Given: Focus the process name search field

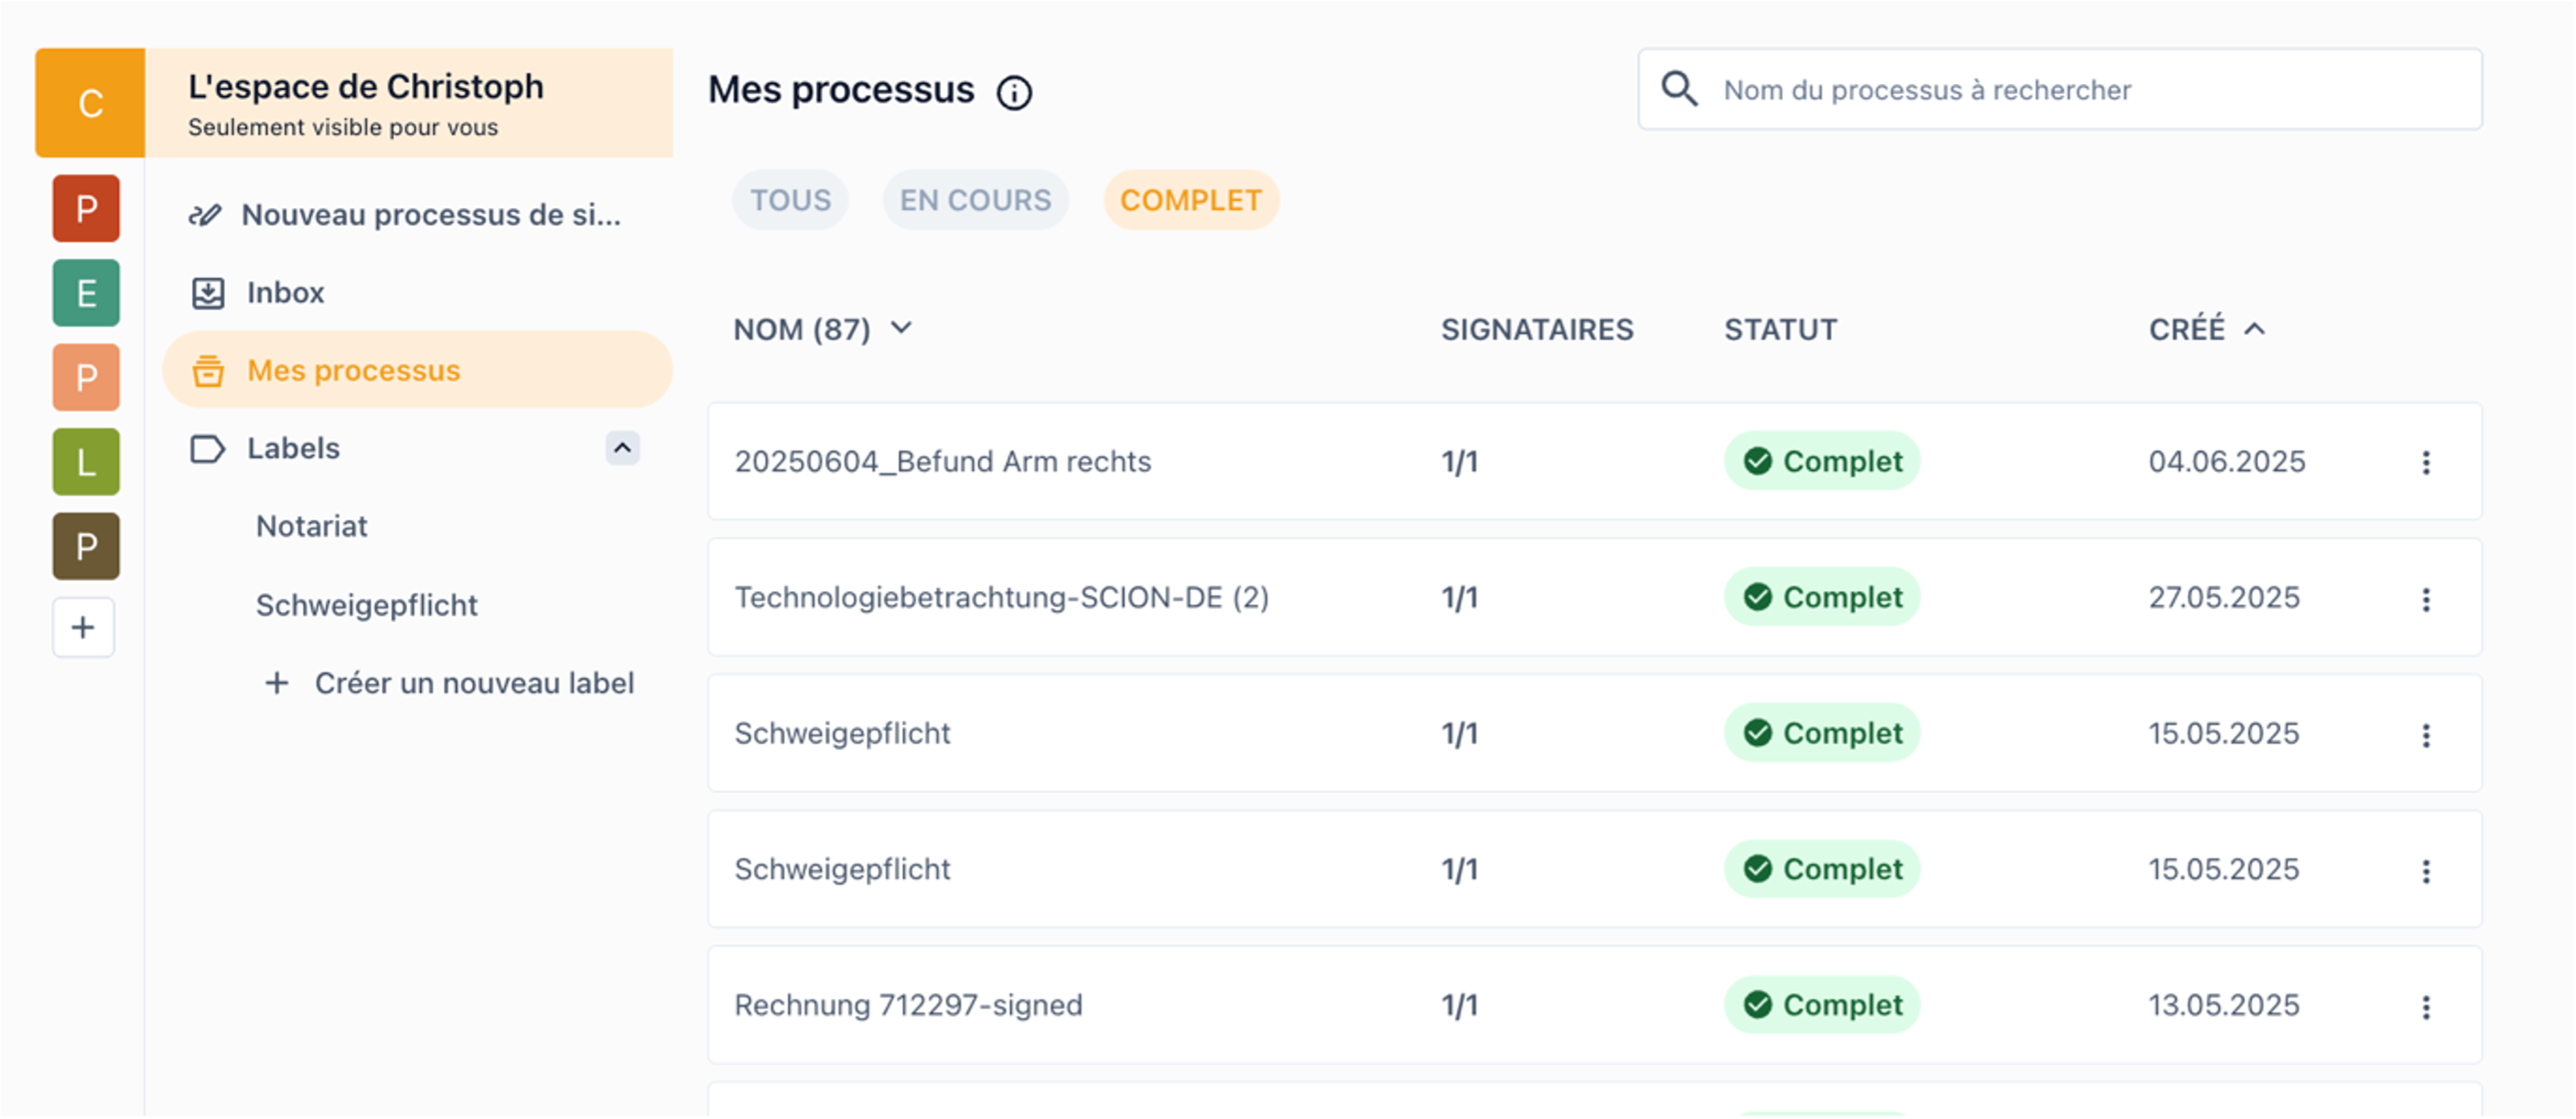Looking at the screenshot, I should click(x=2080, y=90).
